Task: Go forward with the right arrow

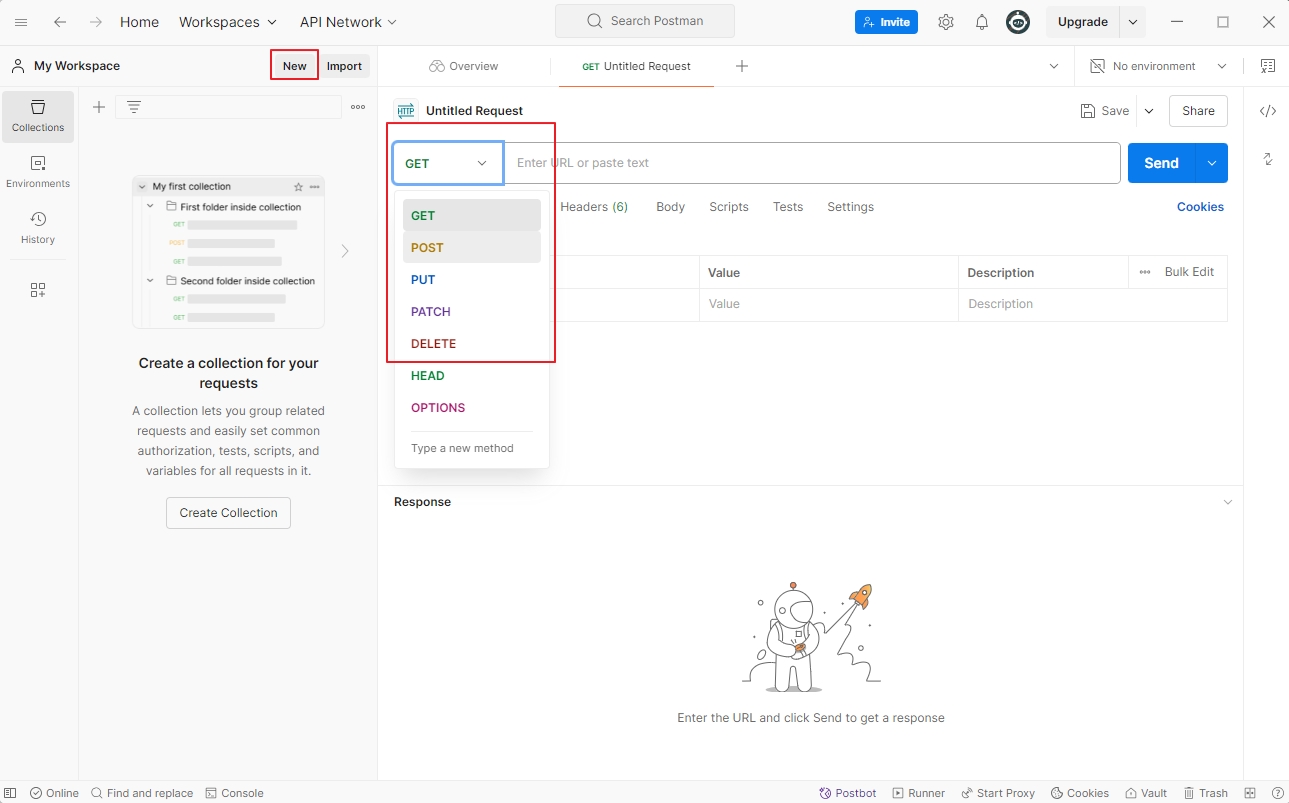Action: tap(96, 22)
